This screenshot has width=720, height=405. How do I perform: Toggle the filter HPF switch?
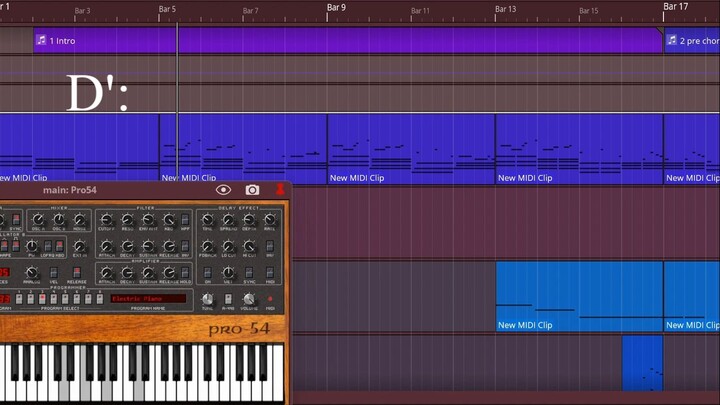click(186, 220)
